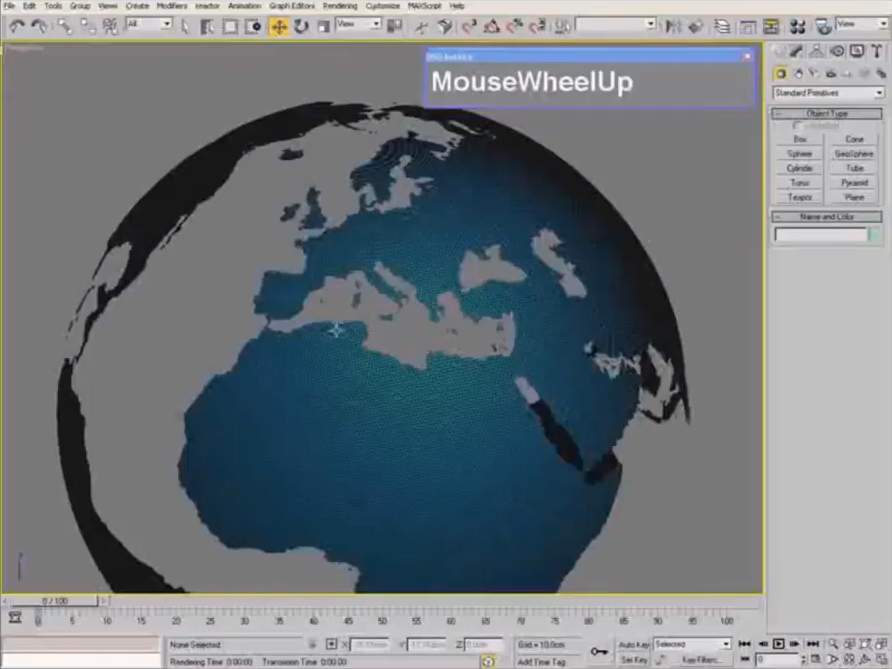This screenshot has height=669, width=892.
Task: Click the Use Pivot Point Center icon
Action: 394,26
